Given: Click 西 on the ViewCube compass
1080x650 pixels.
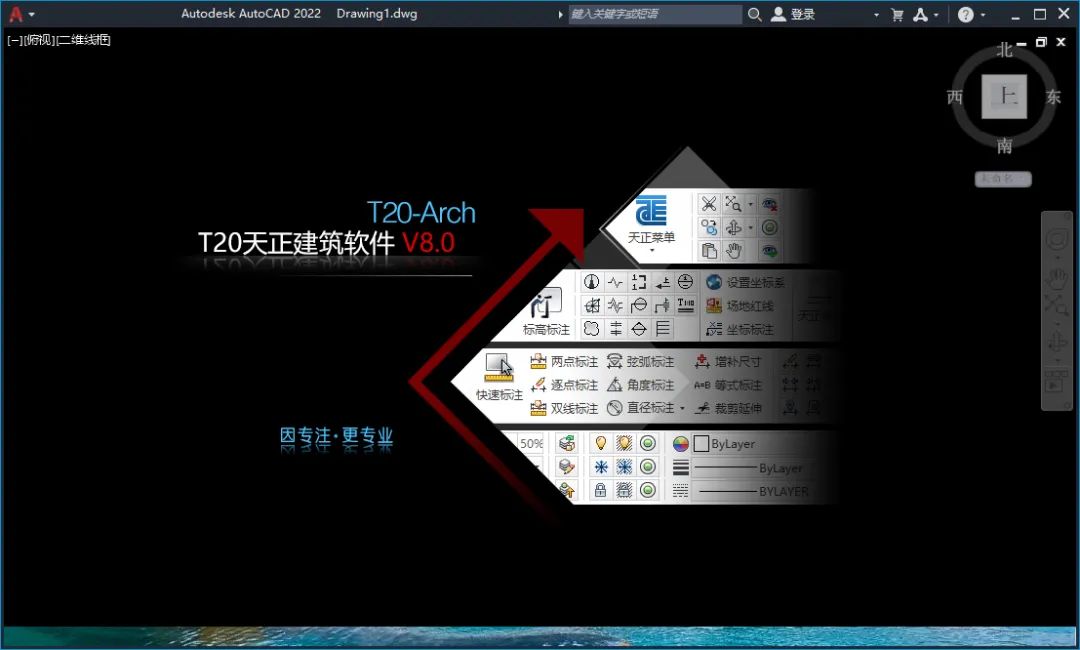Looking at the screenshot, I should tap(955, 97).
